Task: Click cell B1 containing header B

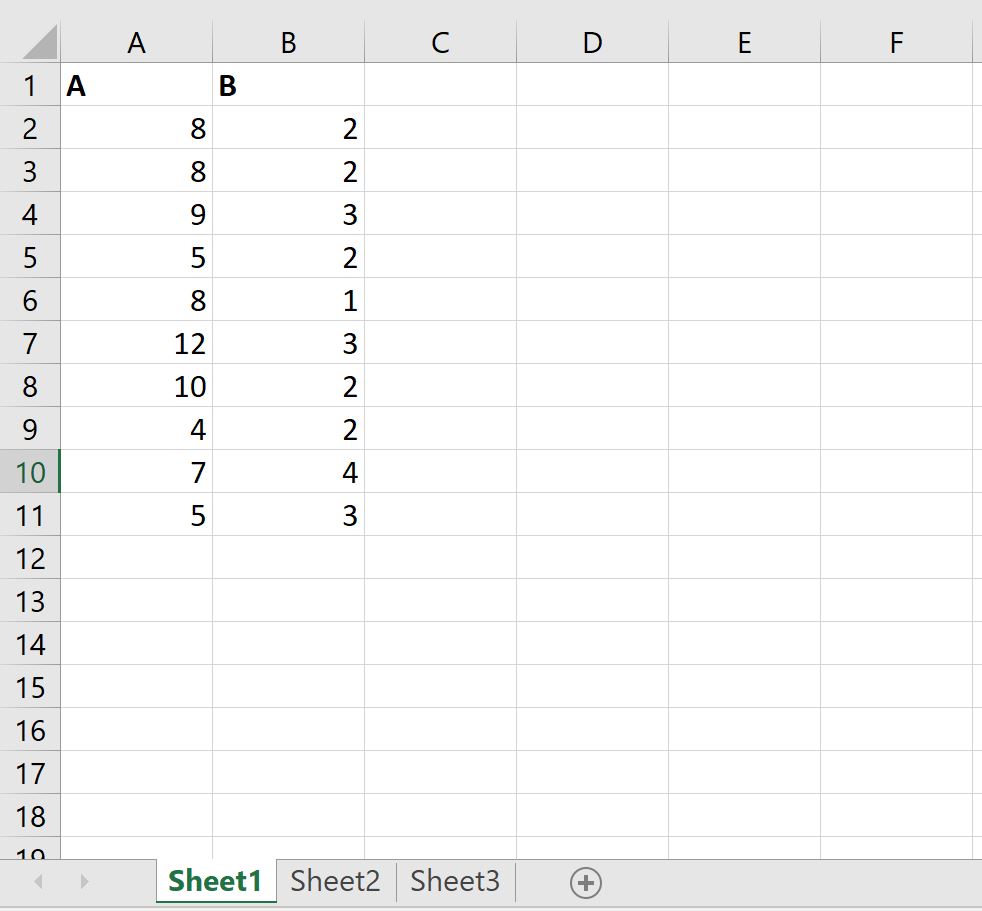Action: tap(288, 85)
